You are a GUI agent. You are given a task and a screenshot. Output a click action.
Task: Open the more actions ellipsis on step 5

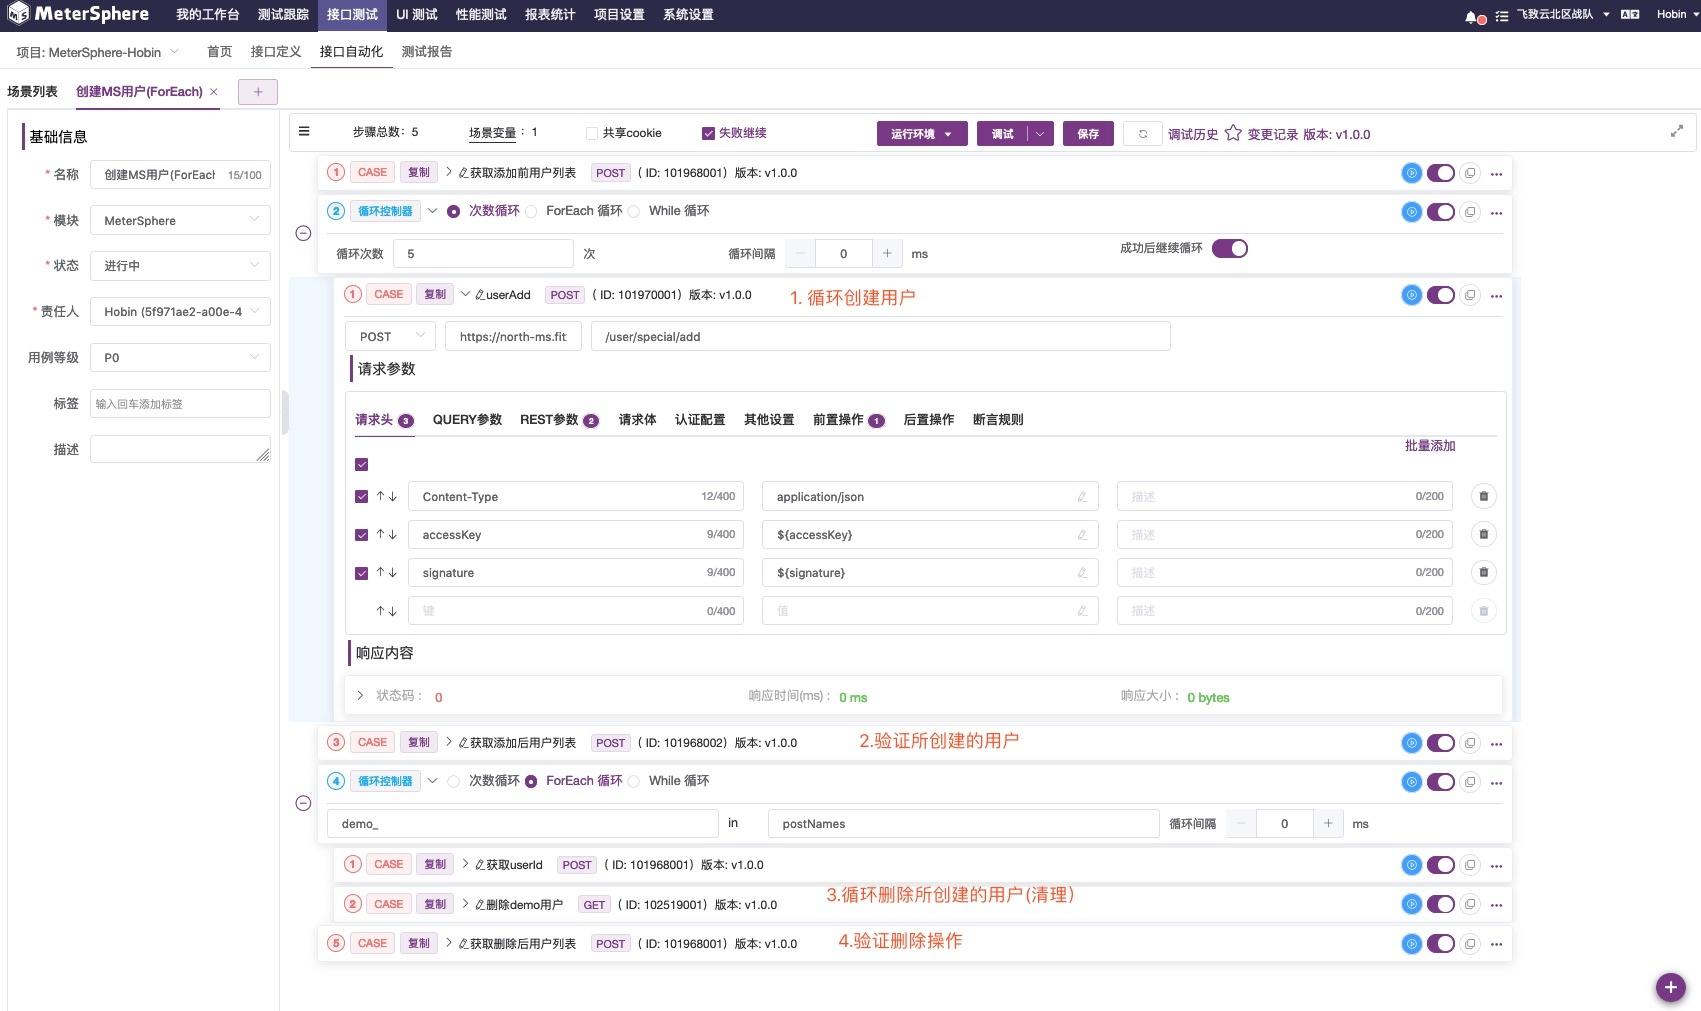[1496, 943]
